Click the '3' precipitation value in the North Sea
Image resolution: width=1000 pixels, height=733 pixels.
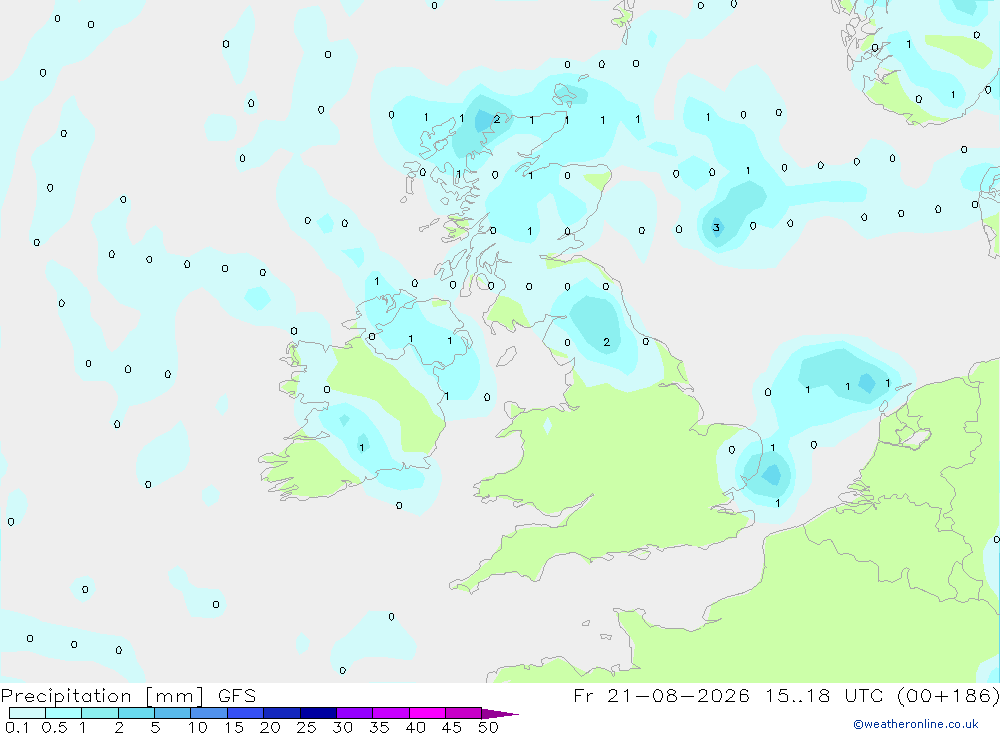716,228
